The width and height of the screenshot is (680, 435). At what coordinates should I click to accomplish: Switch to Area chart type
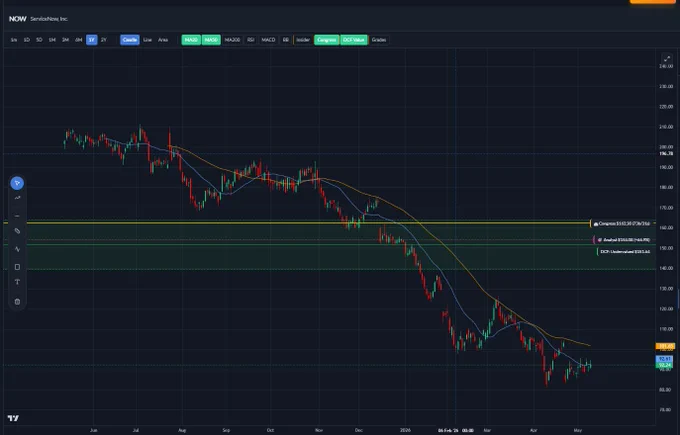pos(163,40)
